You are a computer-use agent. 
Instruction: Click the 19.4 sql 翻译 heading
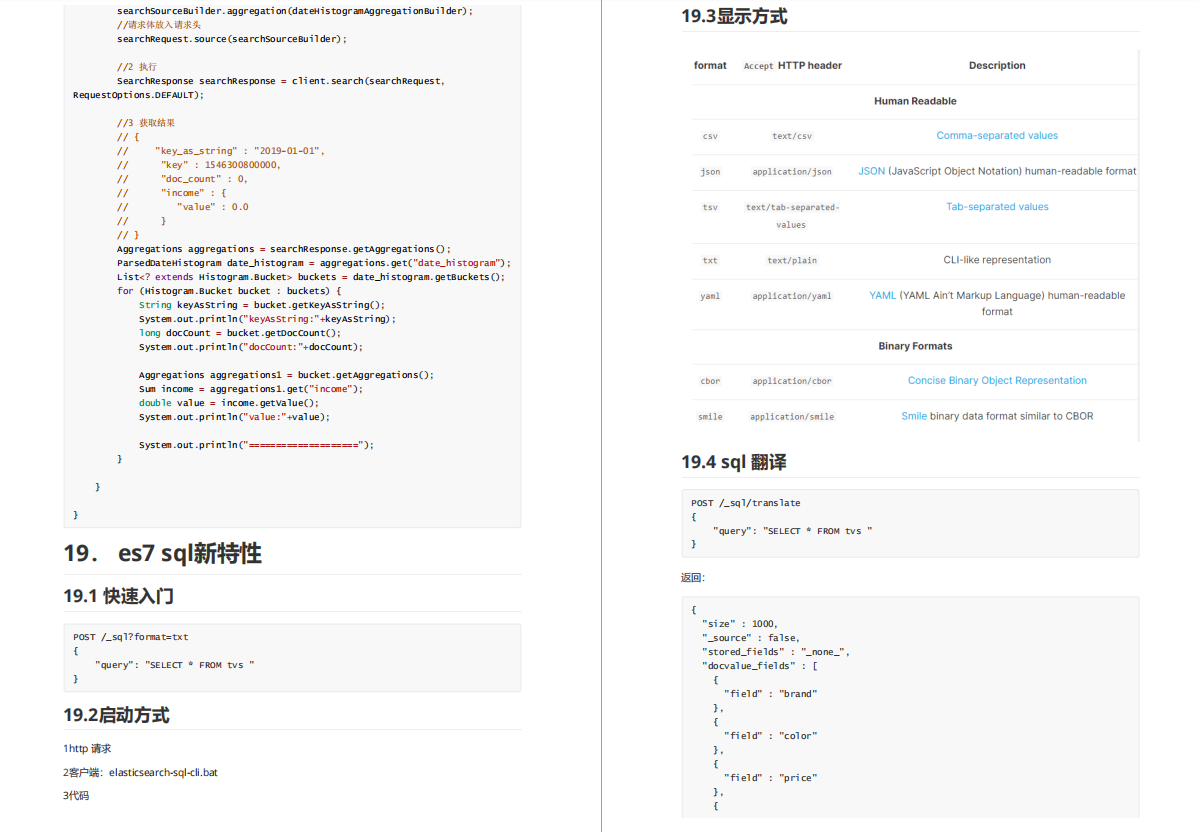point(733,461)
